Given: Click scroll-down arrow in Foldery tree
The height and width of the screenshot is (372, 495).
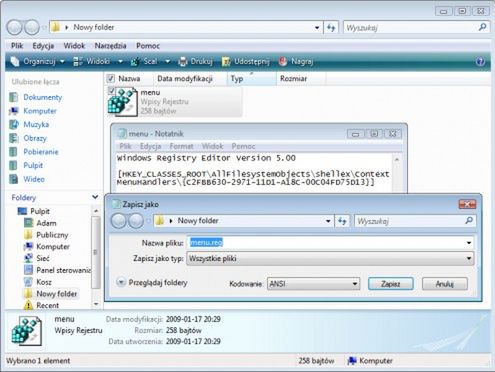Looking at the screenshot, I should coord(96,304).
